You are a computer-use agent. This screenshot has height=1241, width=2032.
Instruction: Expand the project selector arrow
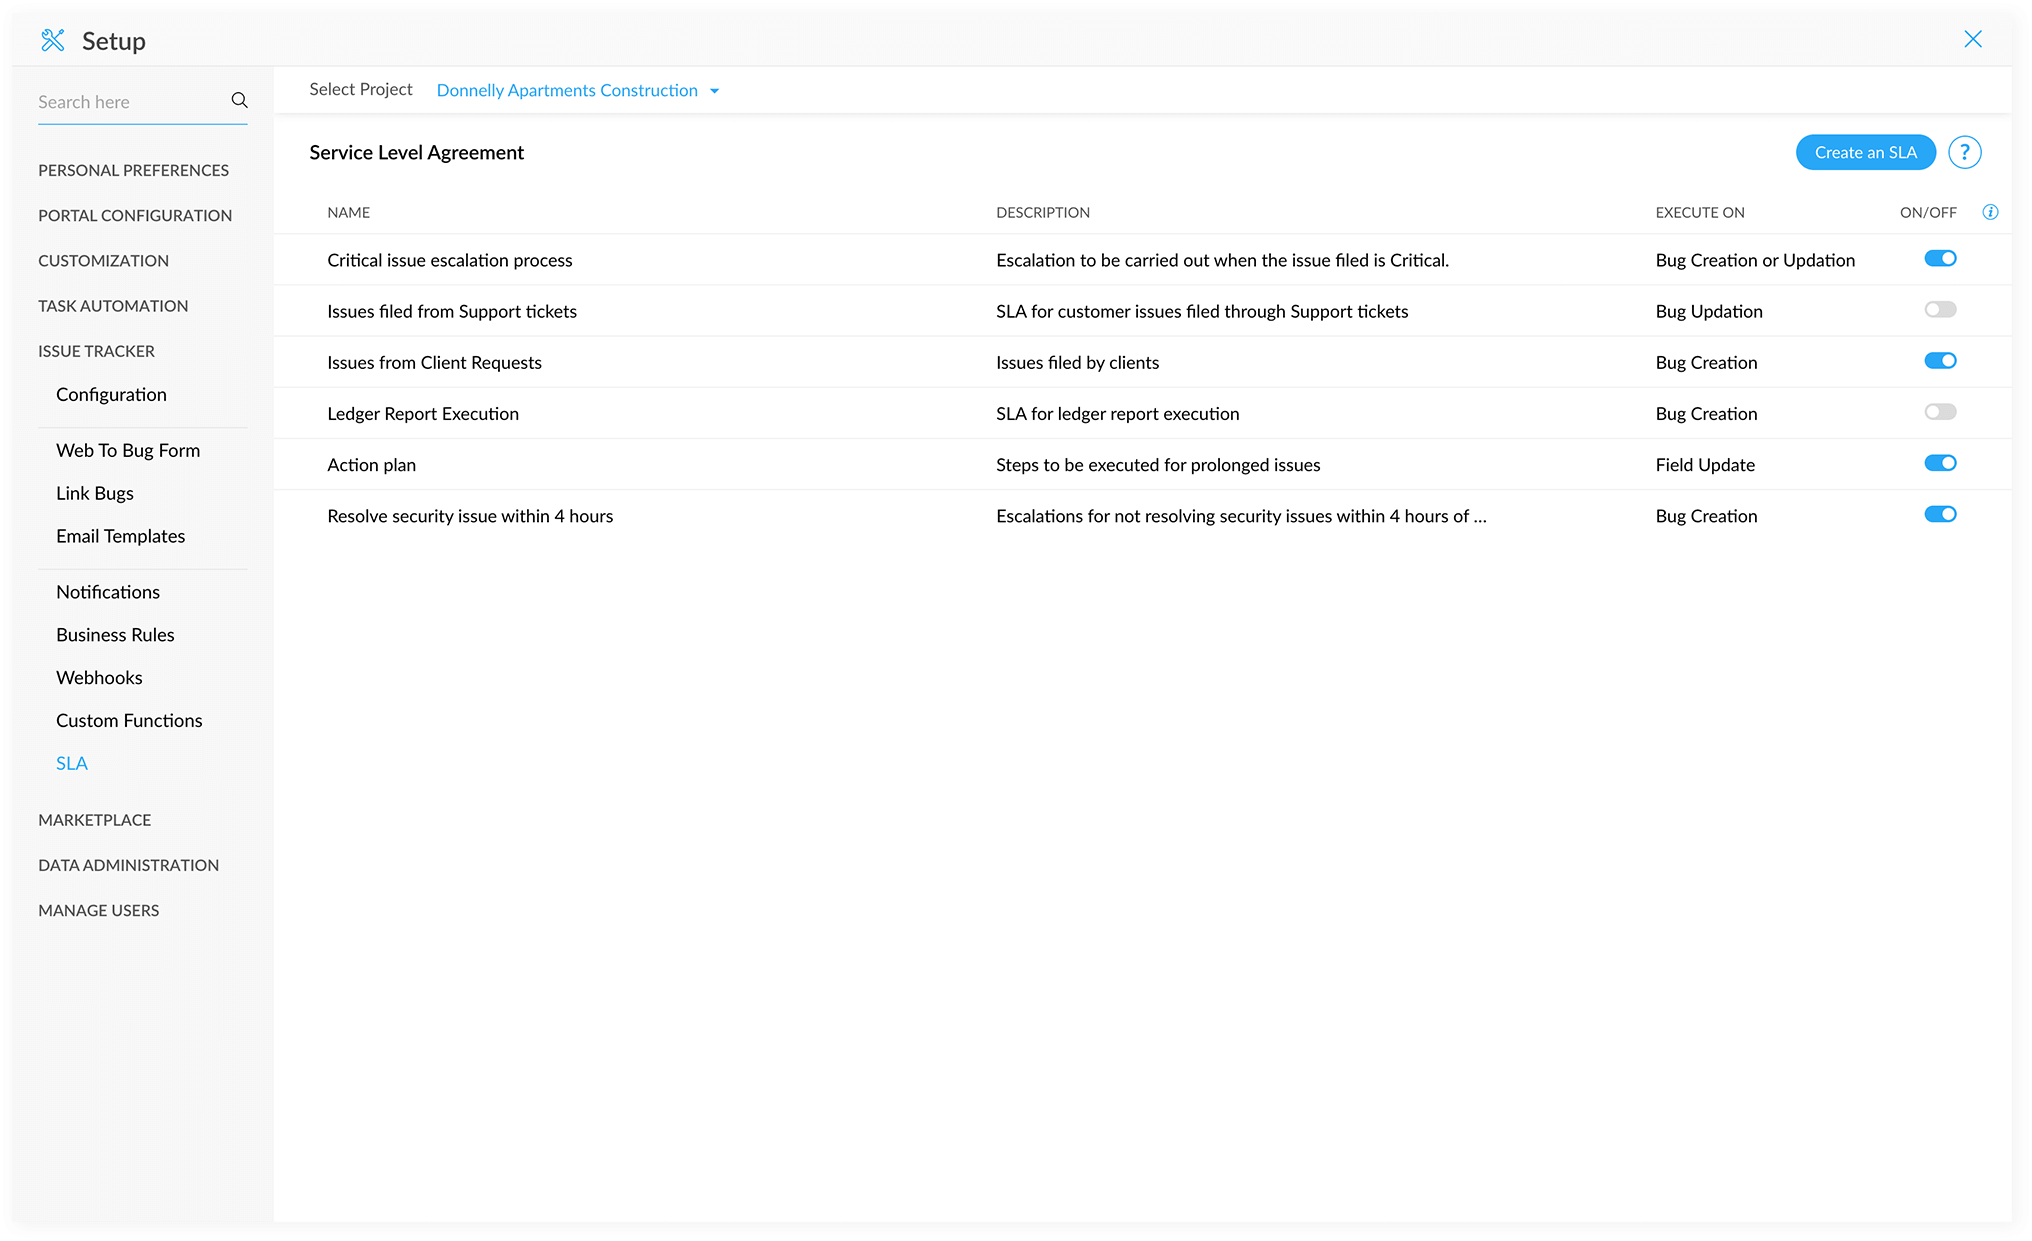click(714, 91)
